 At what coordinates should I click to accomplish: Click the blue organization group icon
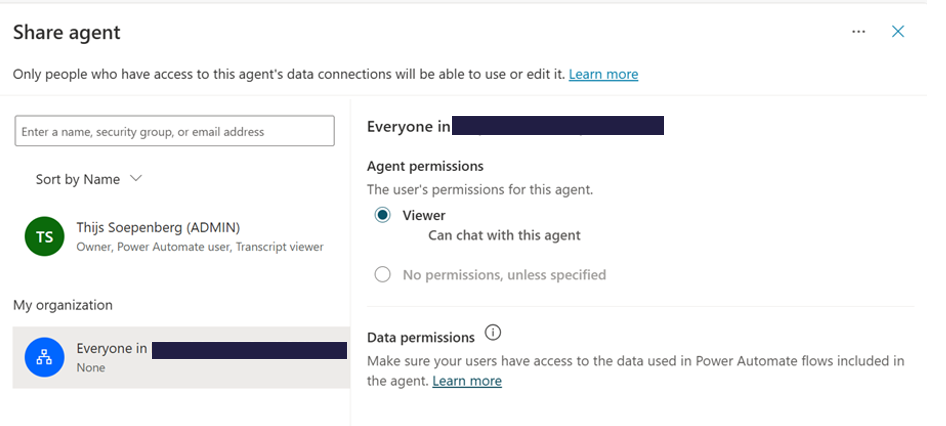click(44, 357)
